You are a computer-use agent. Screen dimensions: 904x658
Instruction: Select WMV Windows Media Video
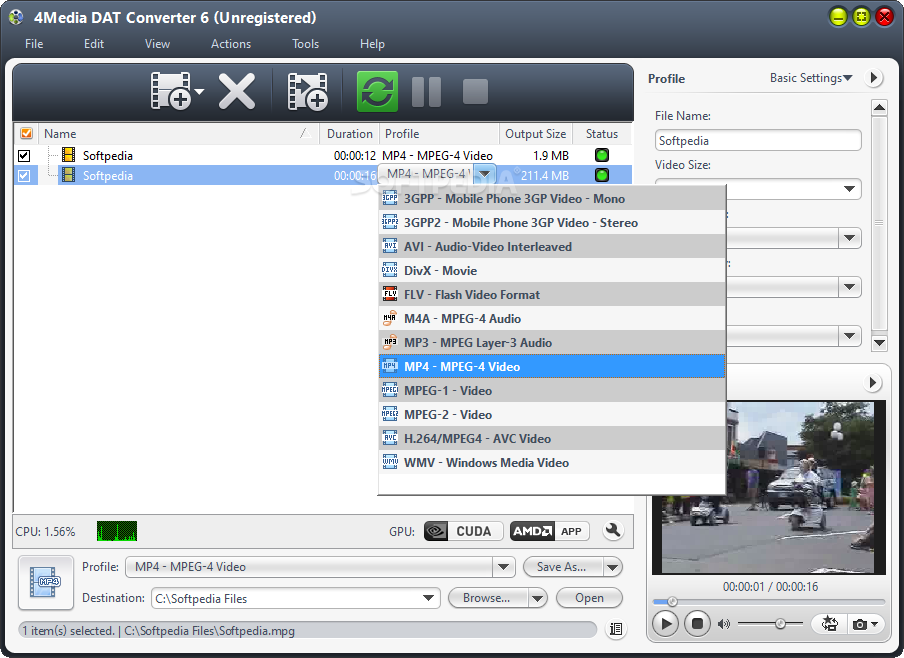click(552, 463)
